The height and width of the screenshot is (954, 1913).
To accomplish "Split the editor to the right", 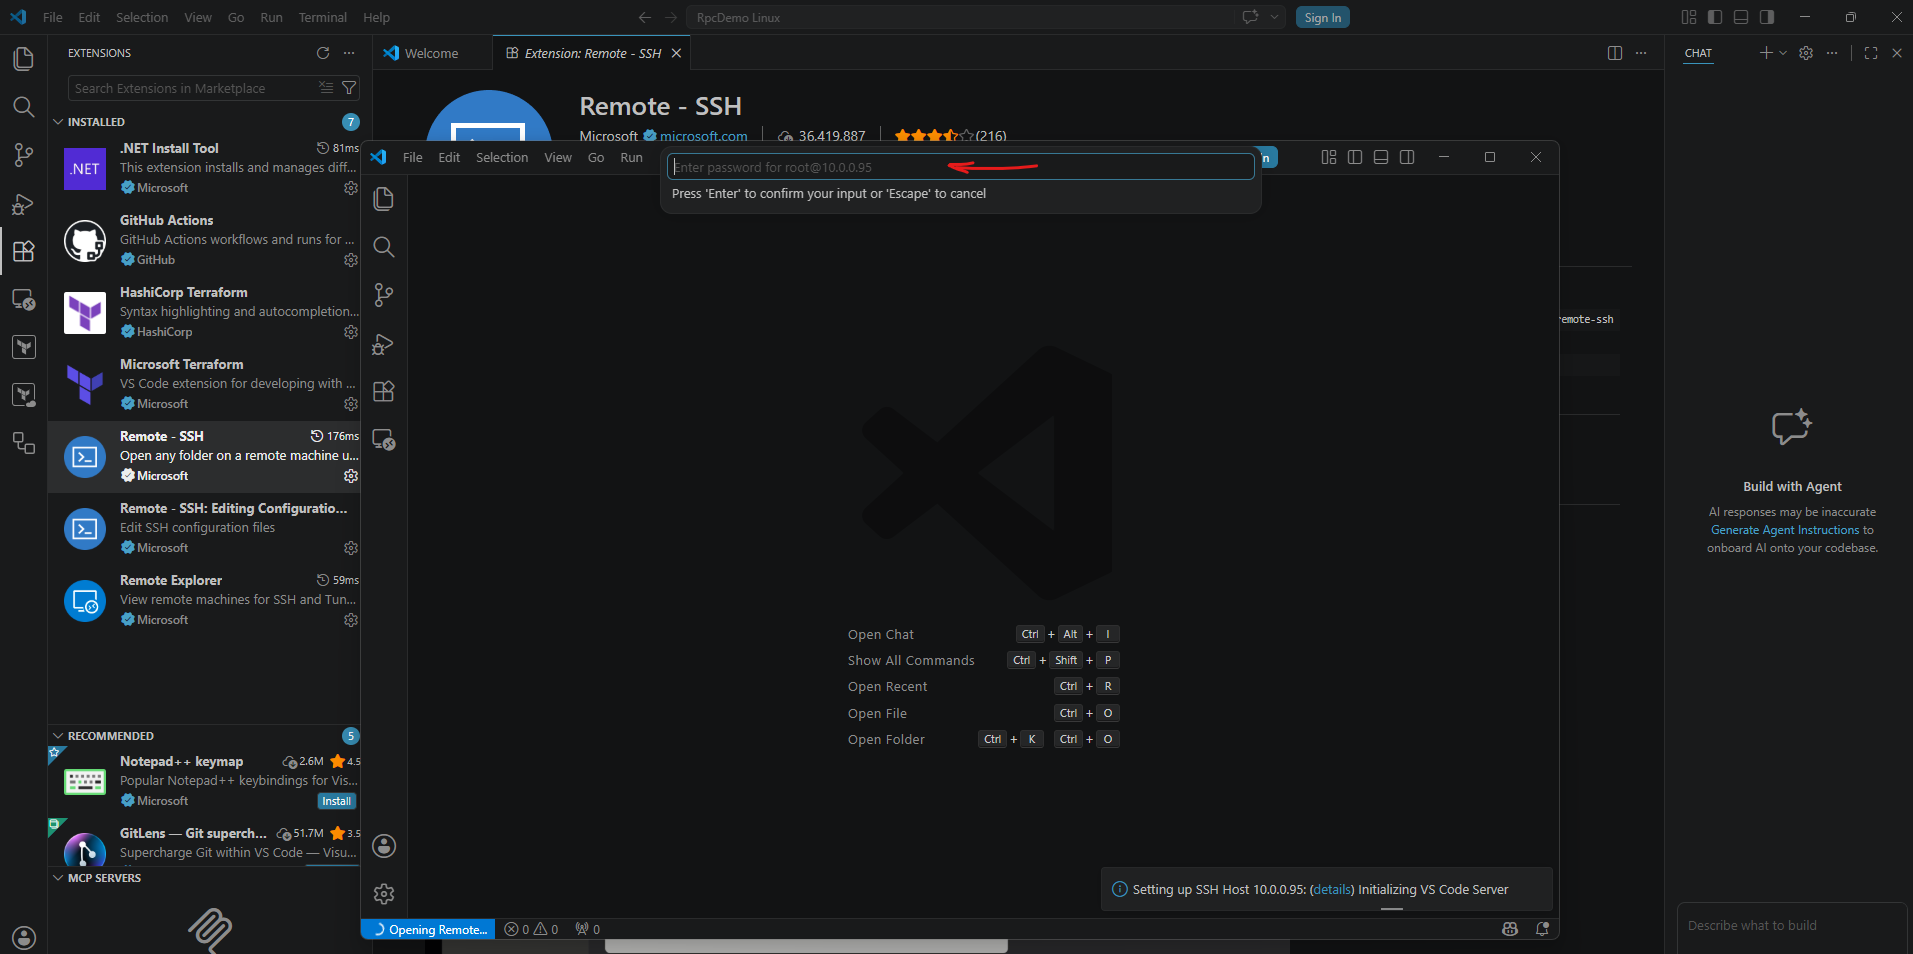I will click(x=1615, y=53).
